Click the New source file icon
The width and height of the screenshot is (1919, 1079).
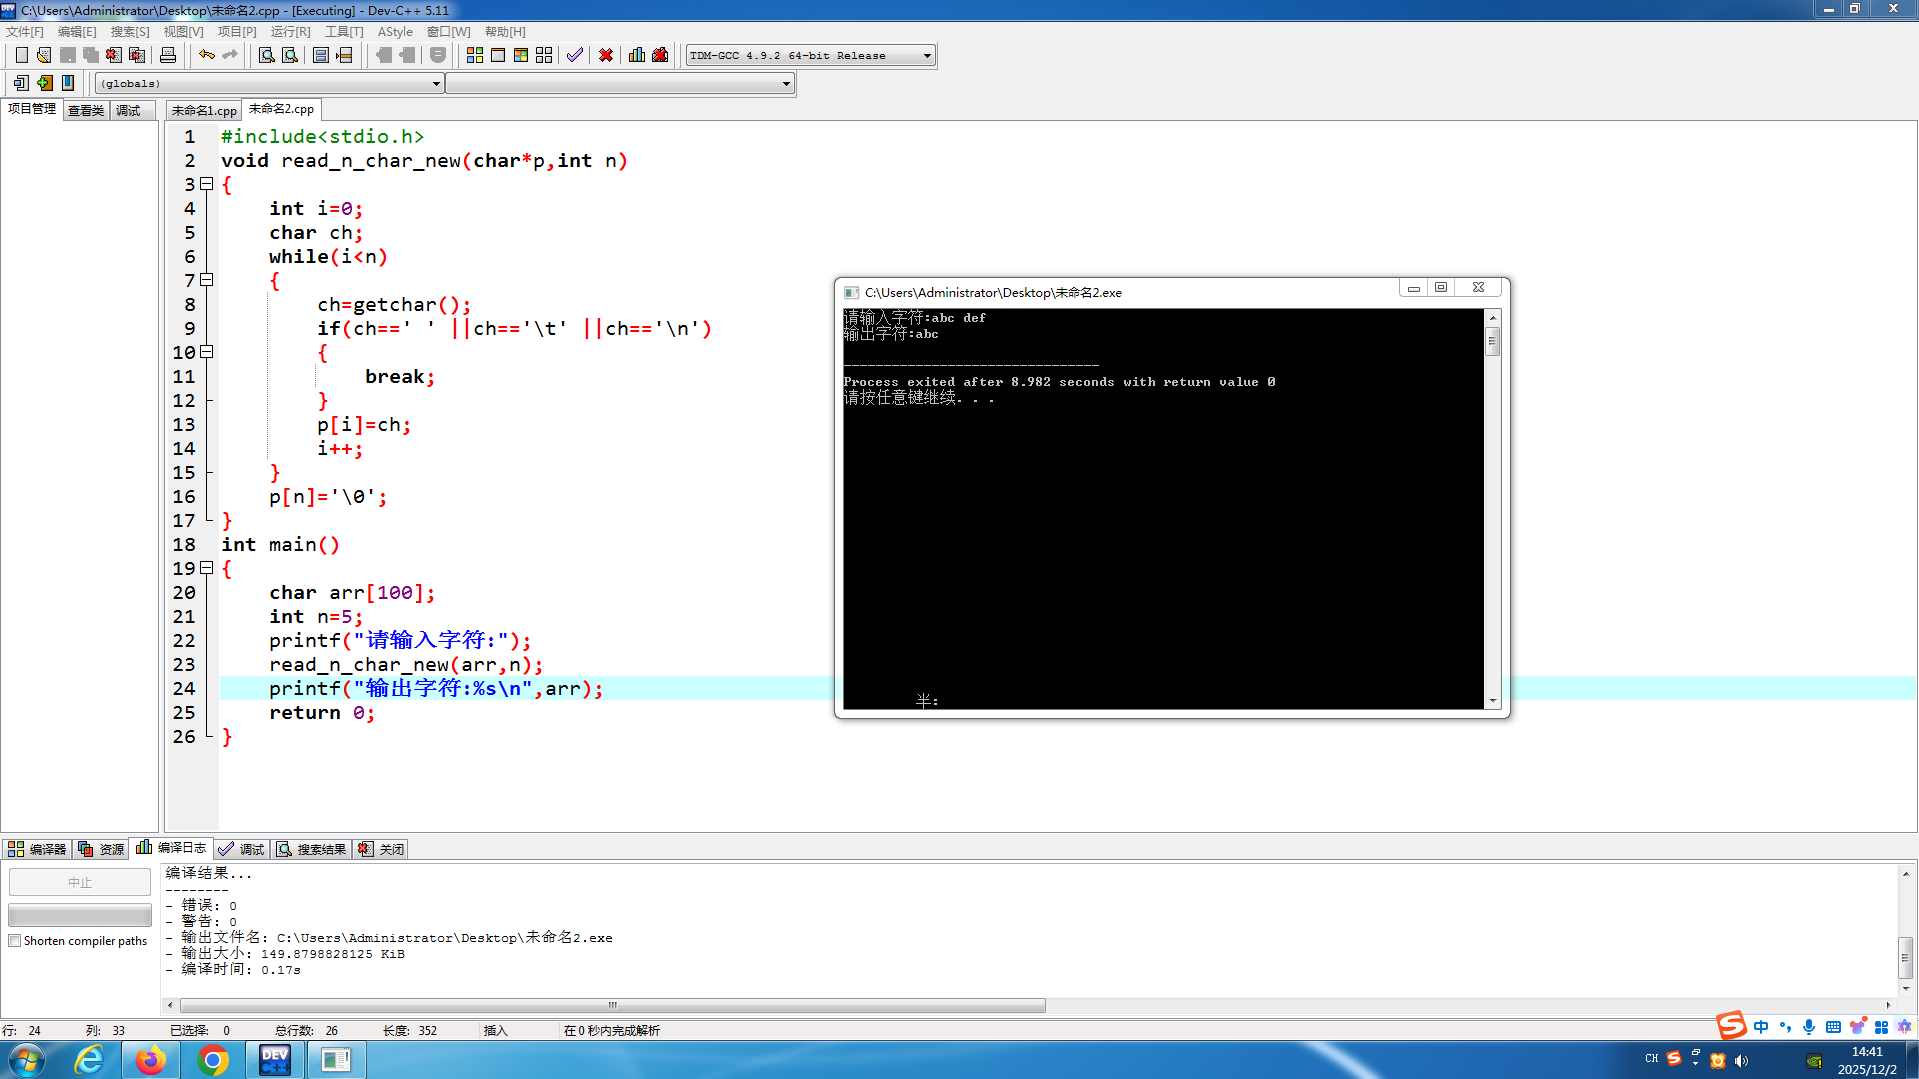pyautogui.click(x=21, y=55)
